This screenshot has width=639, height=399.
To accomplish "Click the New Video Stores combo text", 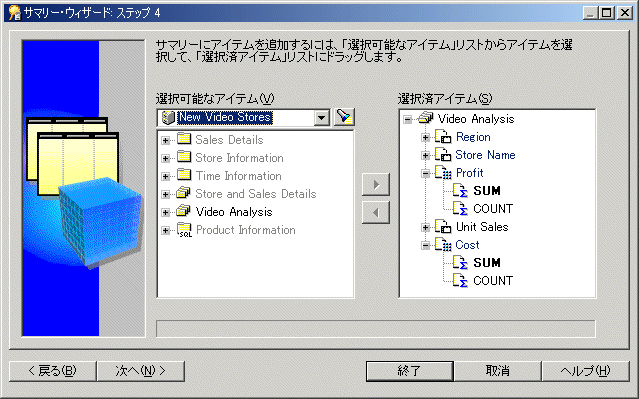I will click(x=225, y=117).
